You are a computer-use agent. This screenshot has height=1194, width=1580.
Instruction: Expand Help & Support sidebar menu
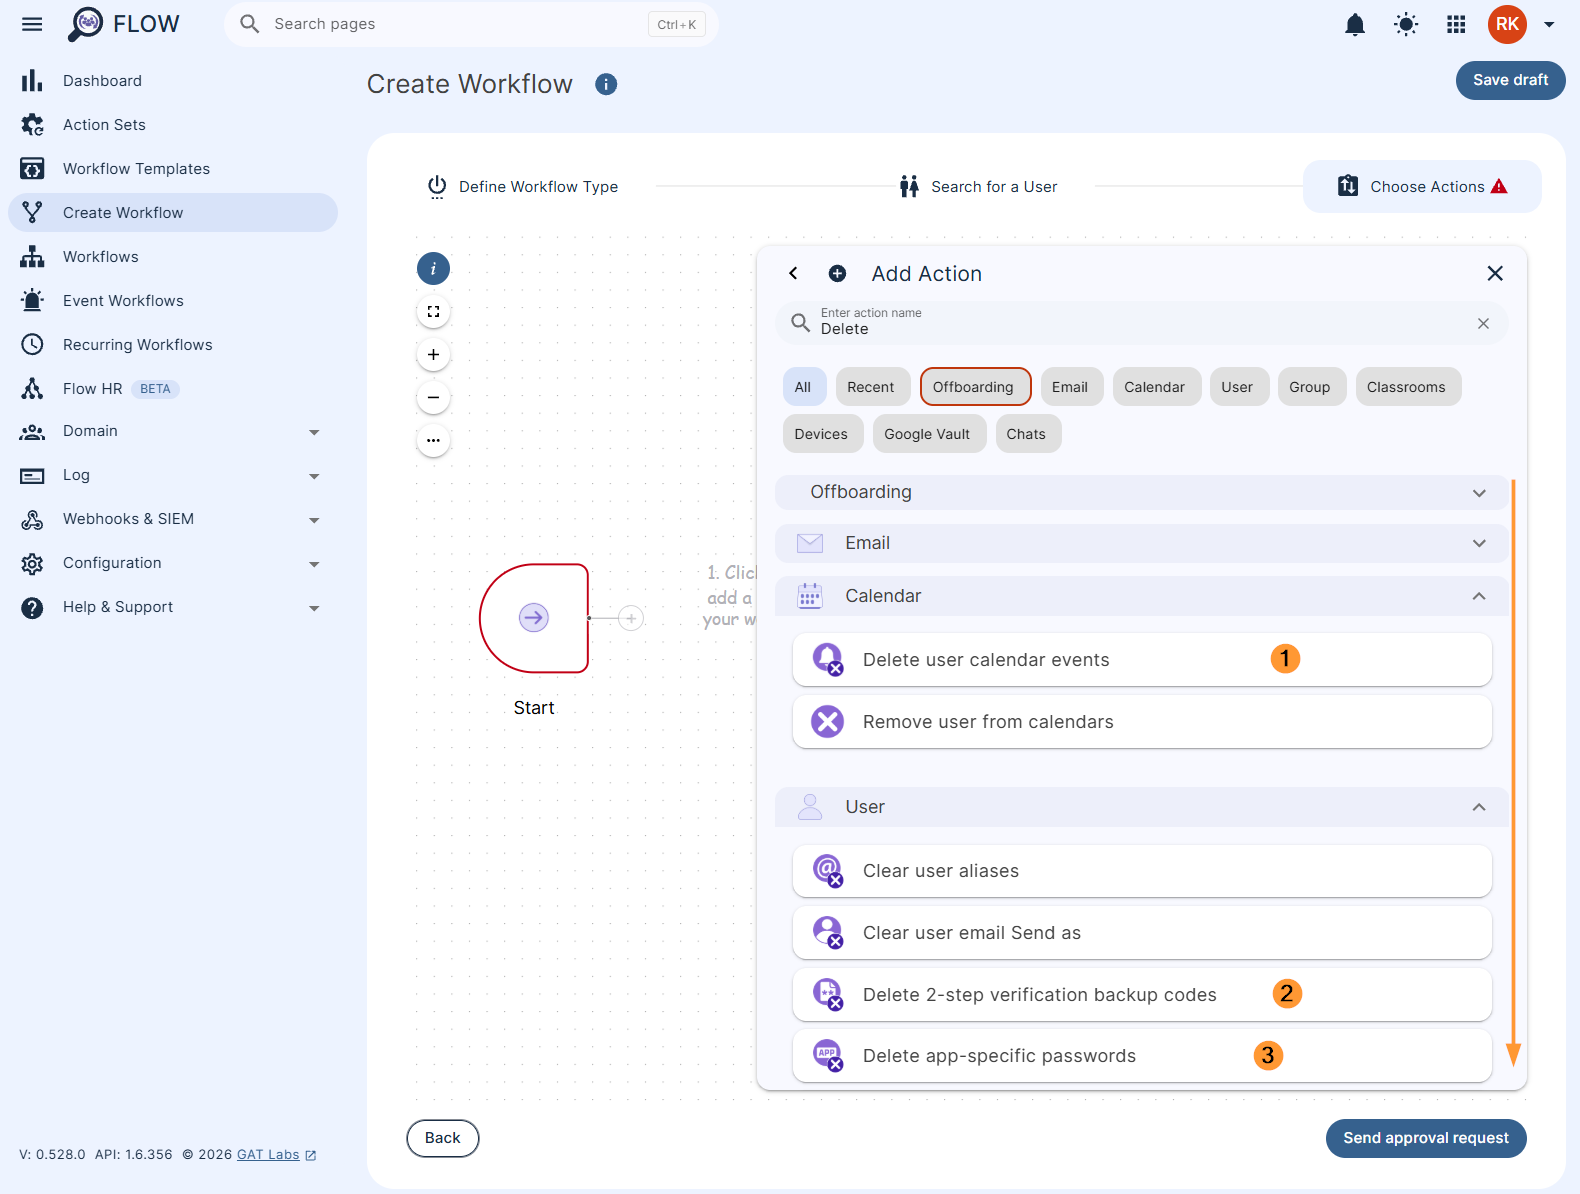click(173, 607)
